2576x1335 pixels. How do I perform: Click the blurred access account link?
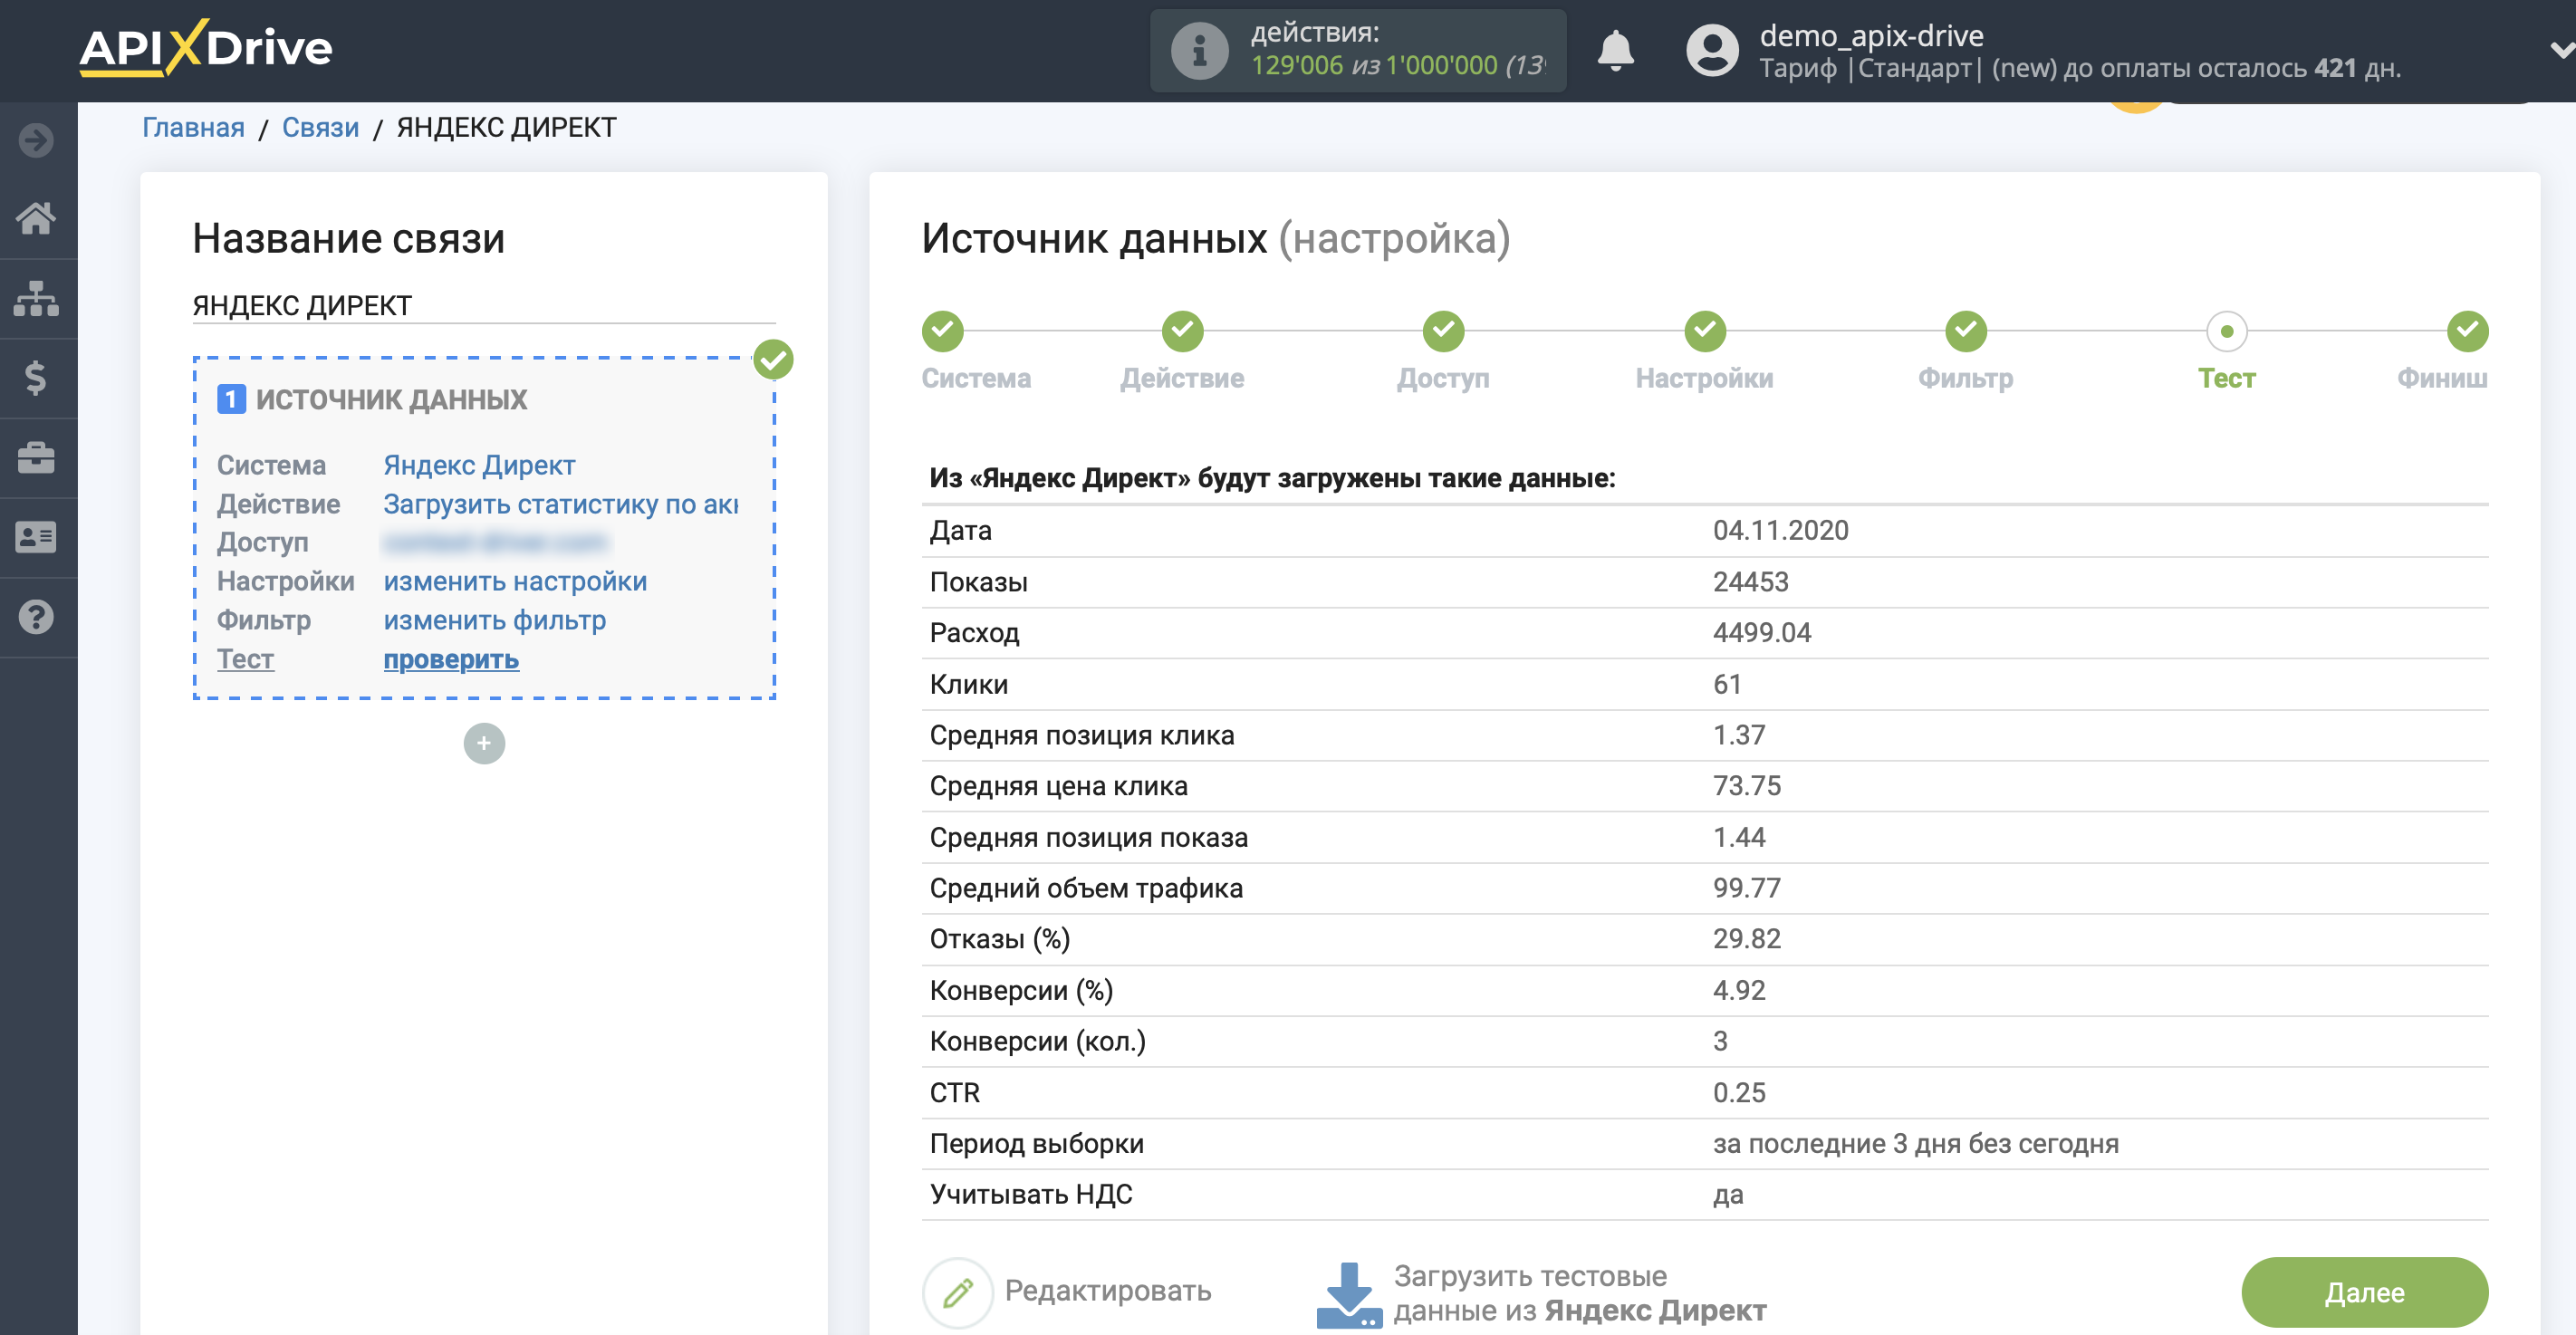495,542
